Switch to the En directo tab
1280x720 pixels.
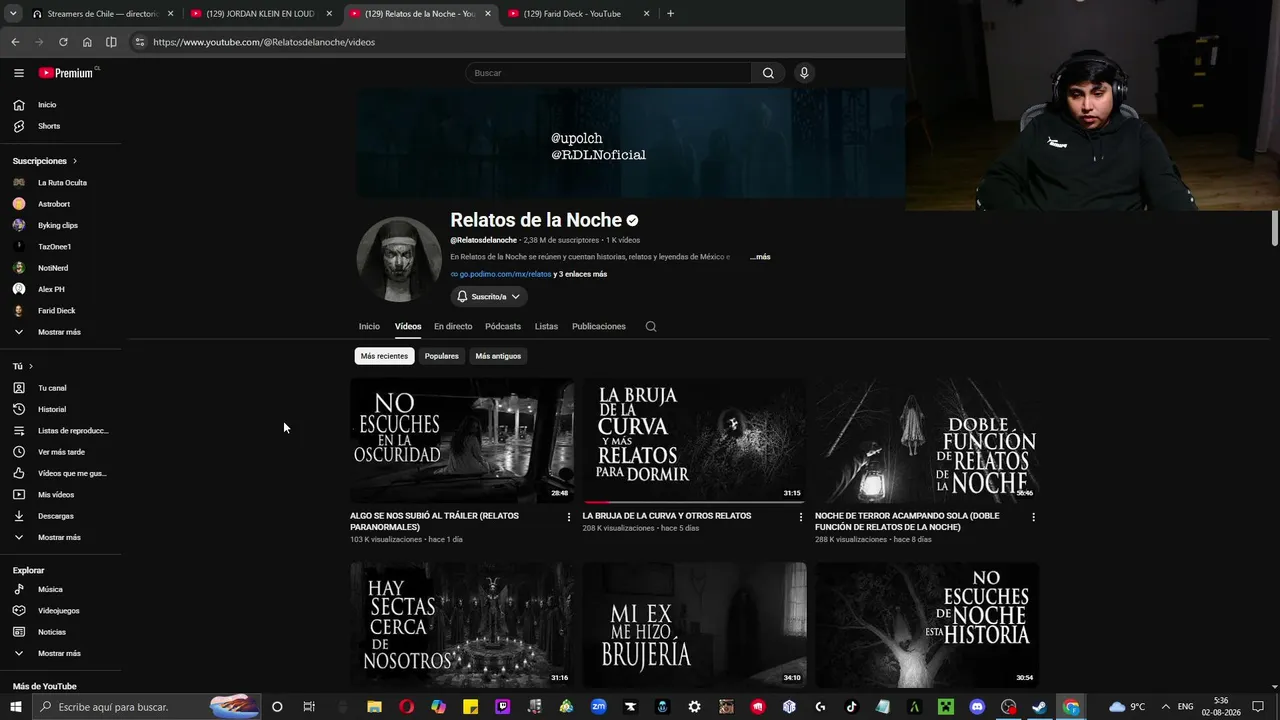pos(453,326)
